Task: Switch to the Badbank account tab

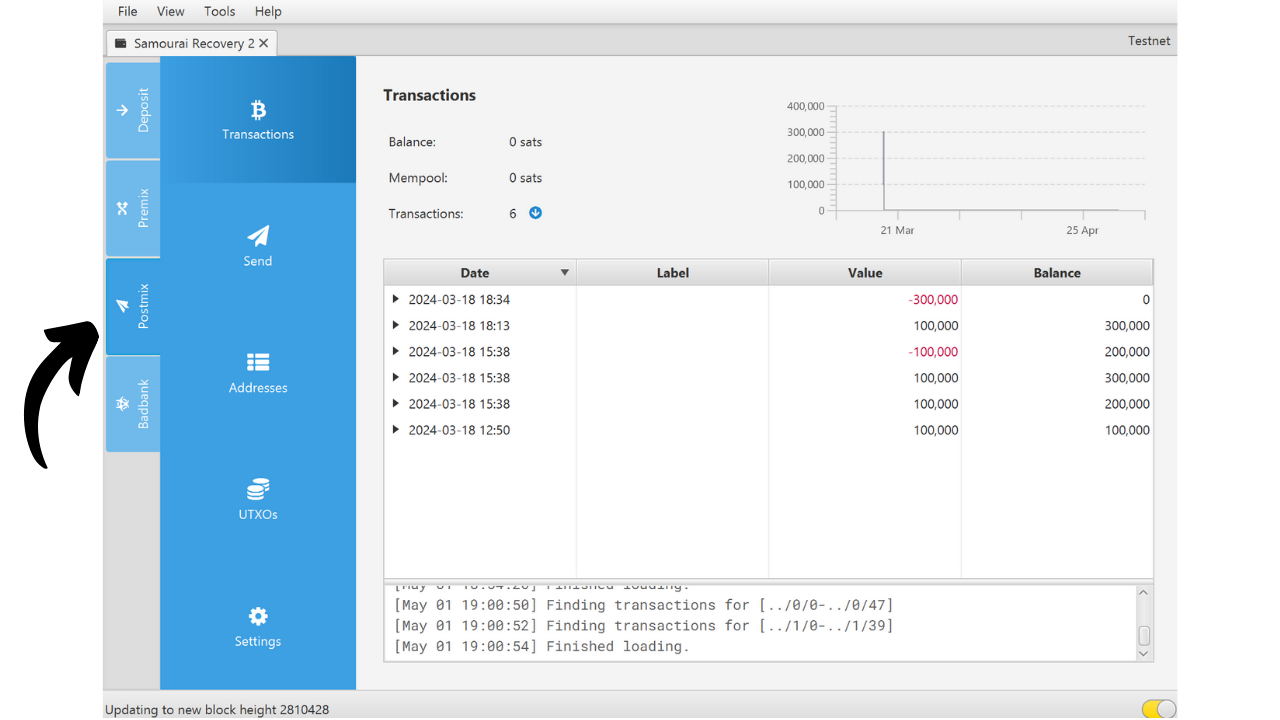Action: 133,404
